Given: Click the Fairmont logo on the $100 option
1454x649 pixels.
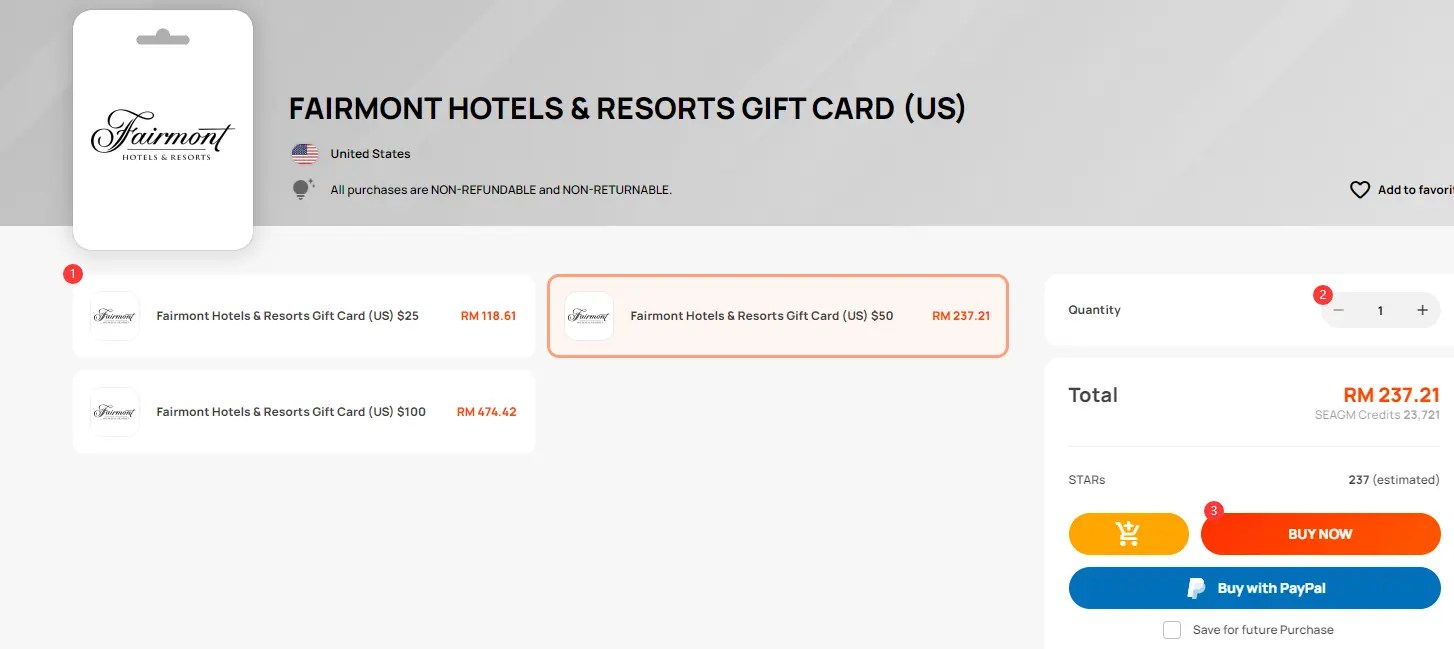Looking at the screenshot, I should [114, 411].
